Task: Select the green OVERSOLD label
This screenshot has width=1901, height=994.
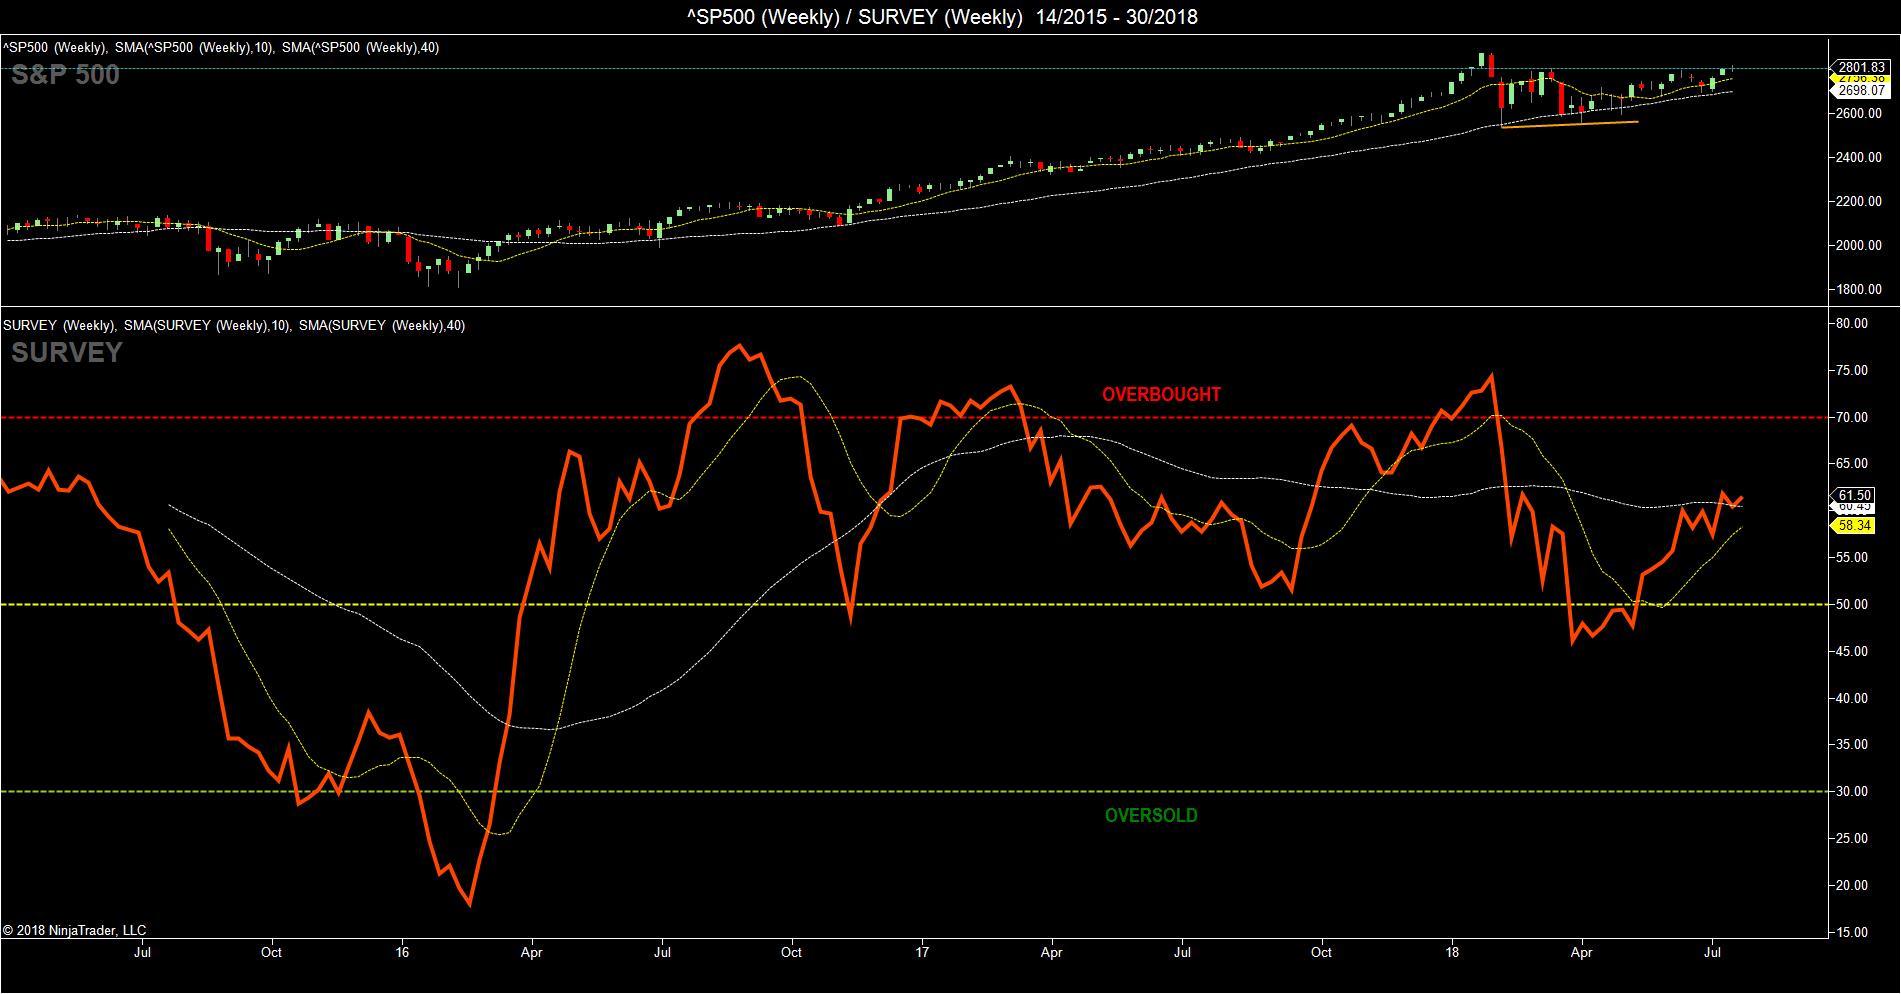Action: [1151, 815]
